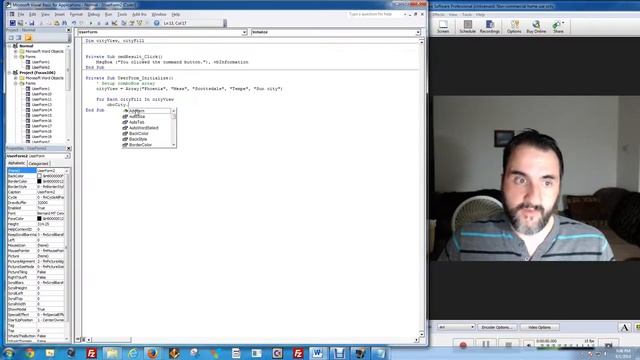The width and height of the screenshot is (640, 360).
Task: Click the Share icon in recorder window
Action: click(558, 27)
